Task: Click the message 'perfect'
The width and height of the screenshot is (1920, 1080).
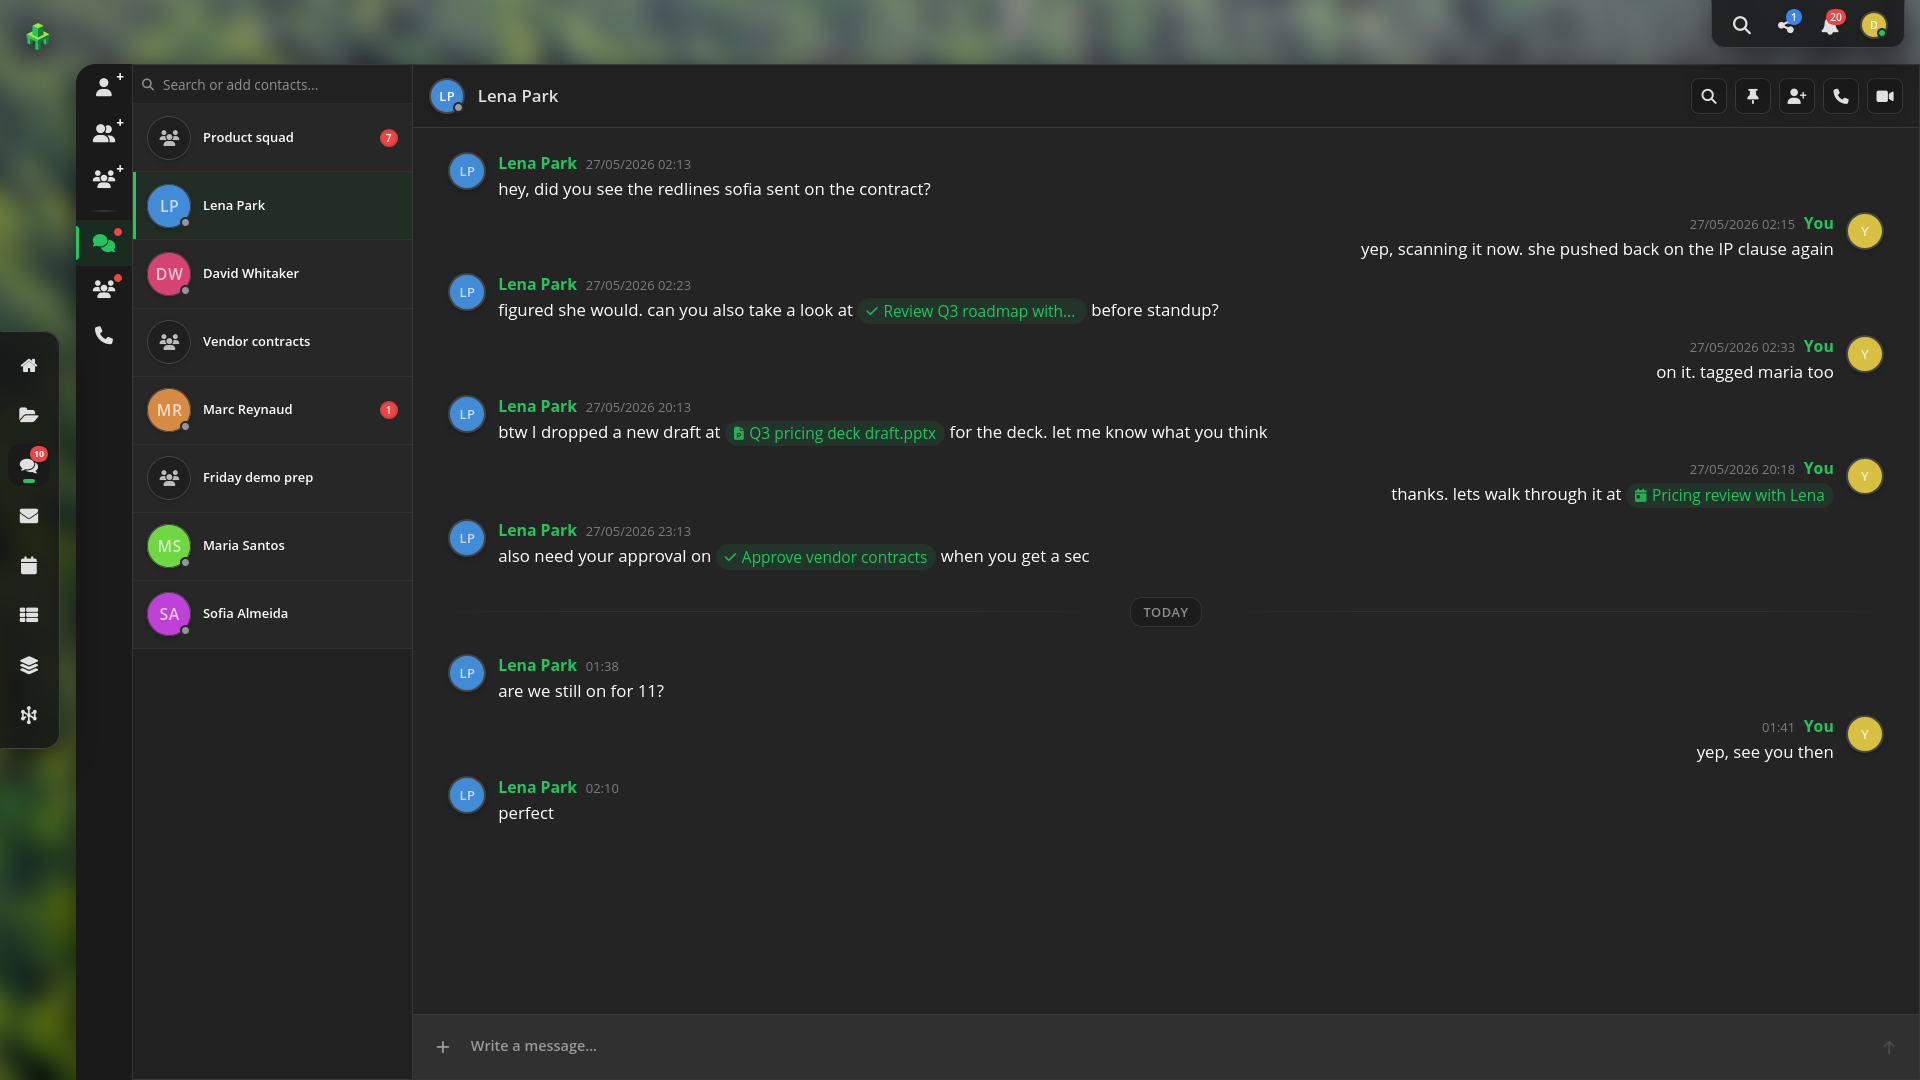Action: 526,813
